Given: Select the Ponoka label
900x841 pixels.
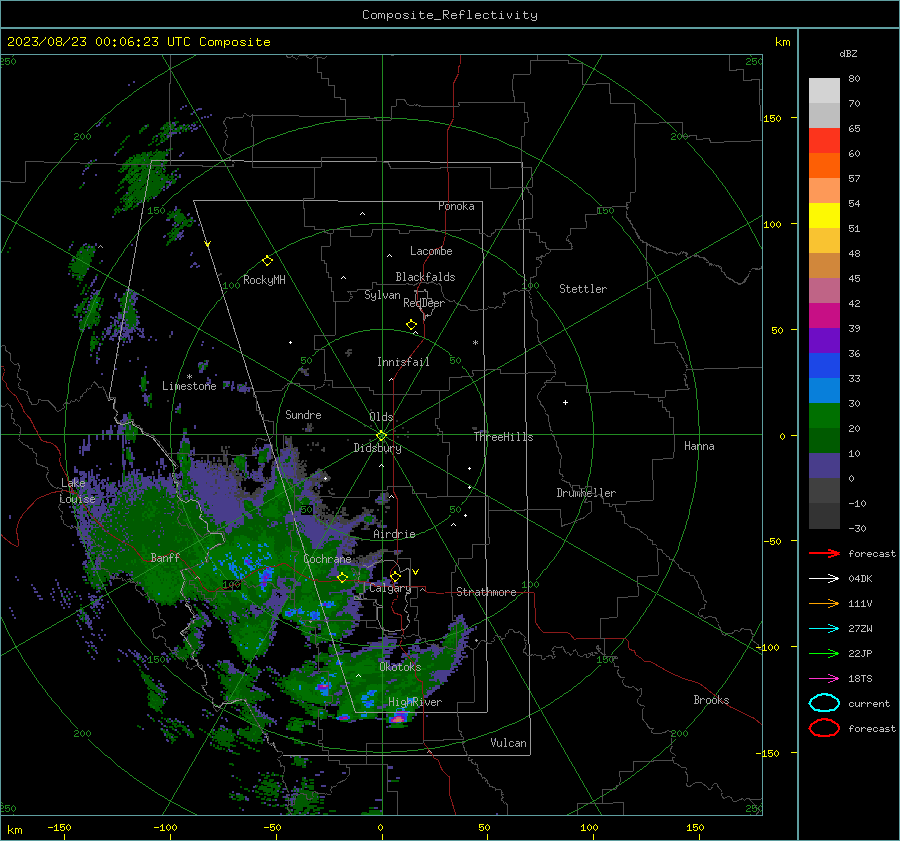Looking at the screenshot, I should coord(456,206).
